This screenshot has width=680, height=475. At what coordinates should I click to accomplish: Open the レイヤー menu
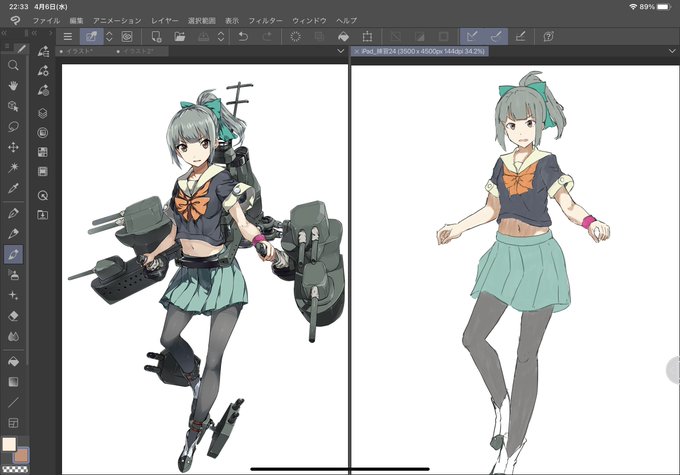tap(164, 20)
